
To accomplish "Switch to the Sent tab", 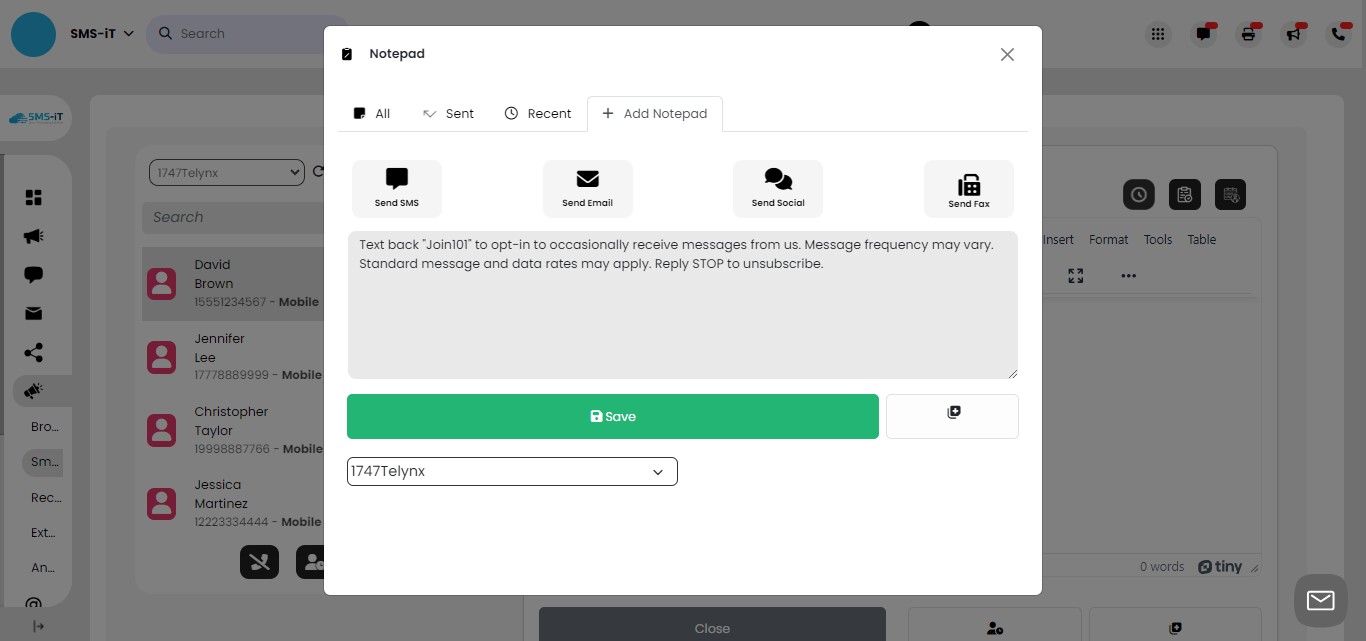I will (x=448, y=114).
